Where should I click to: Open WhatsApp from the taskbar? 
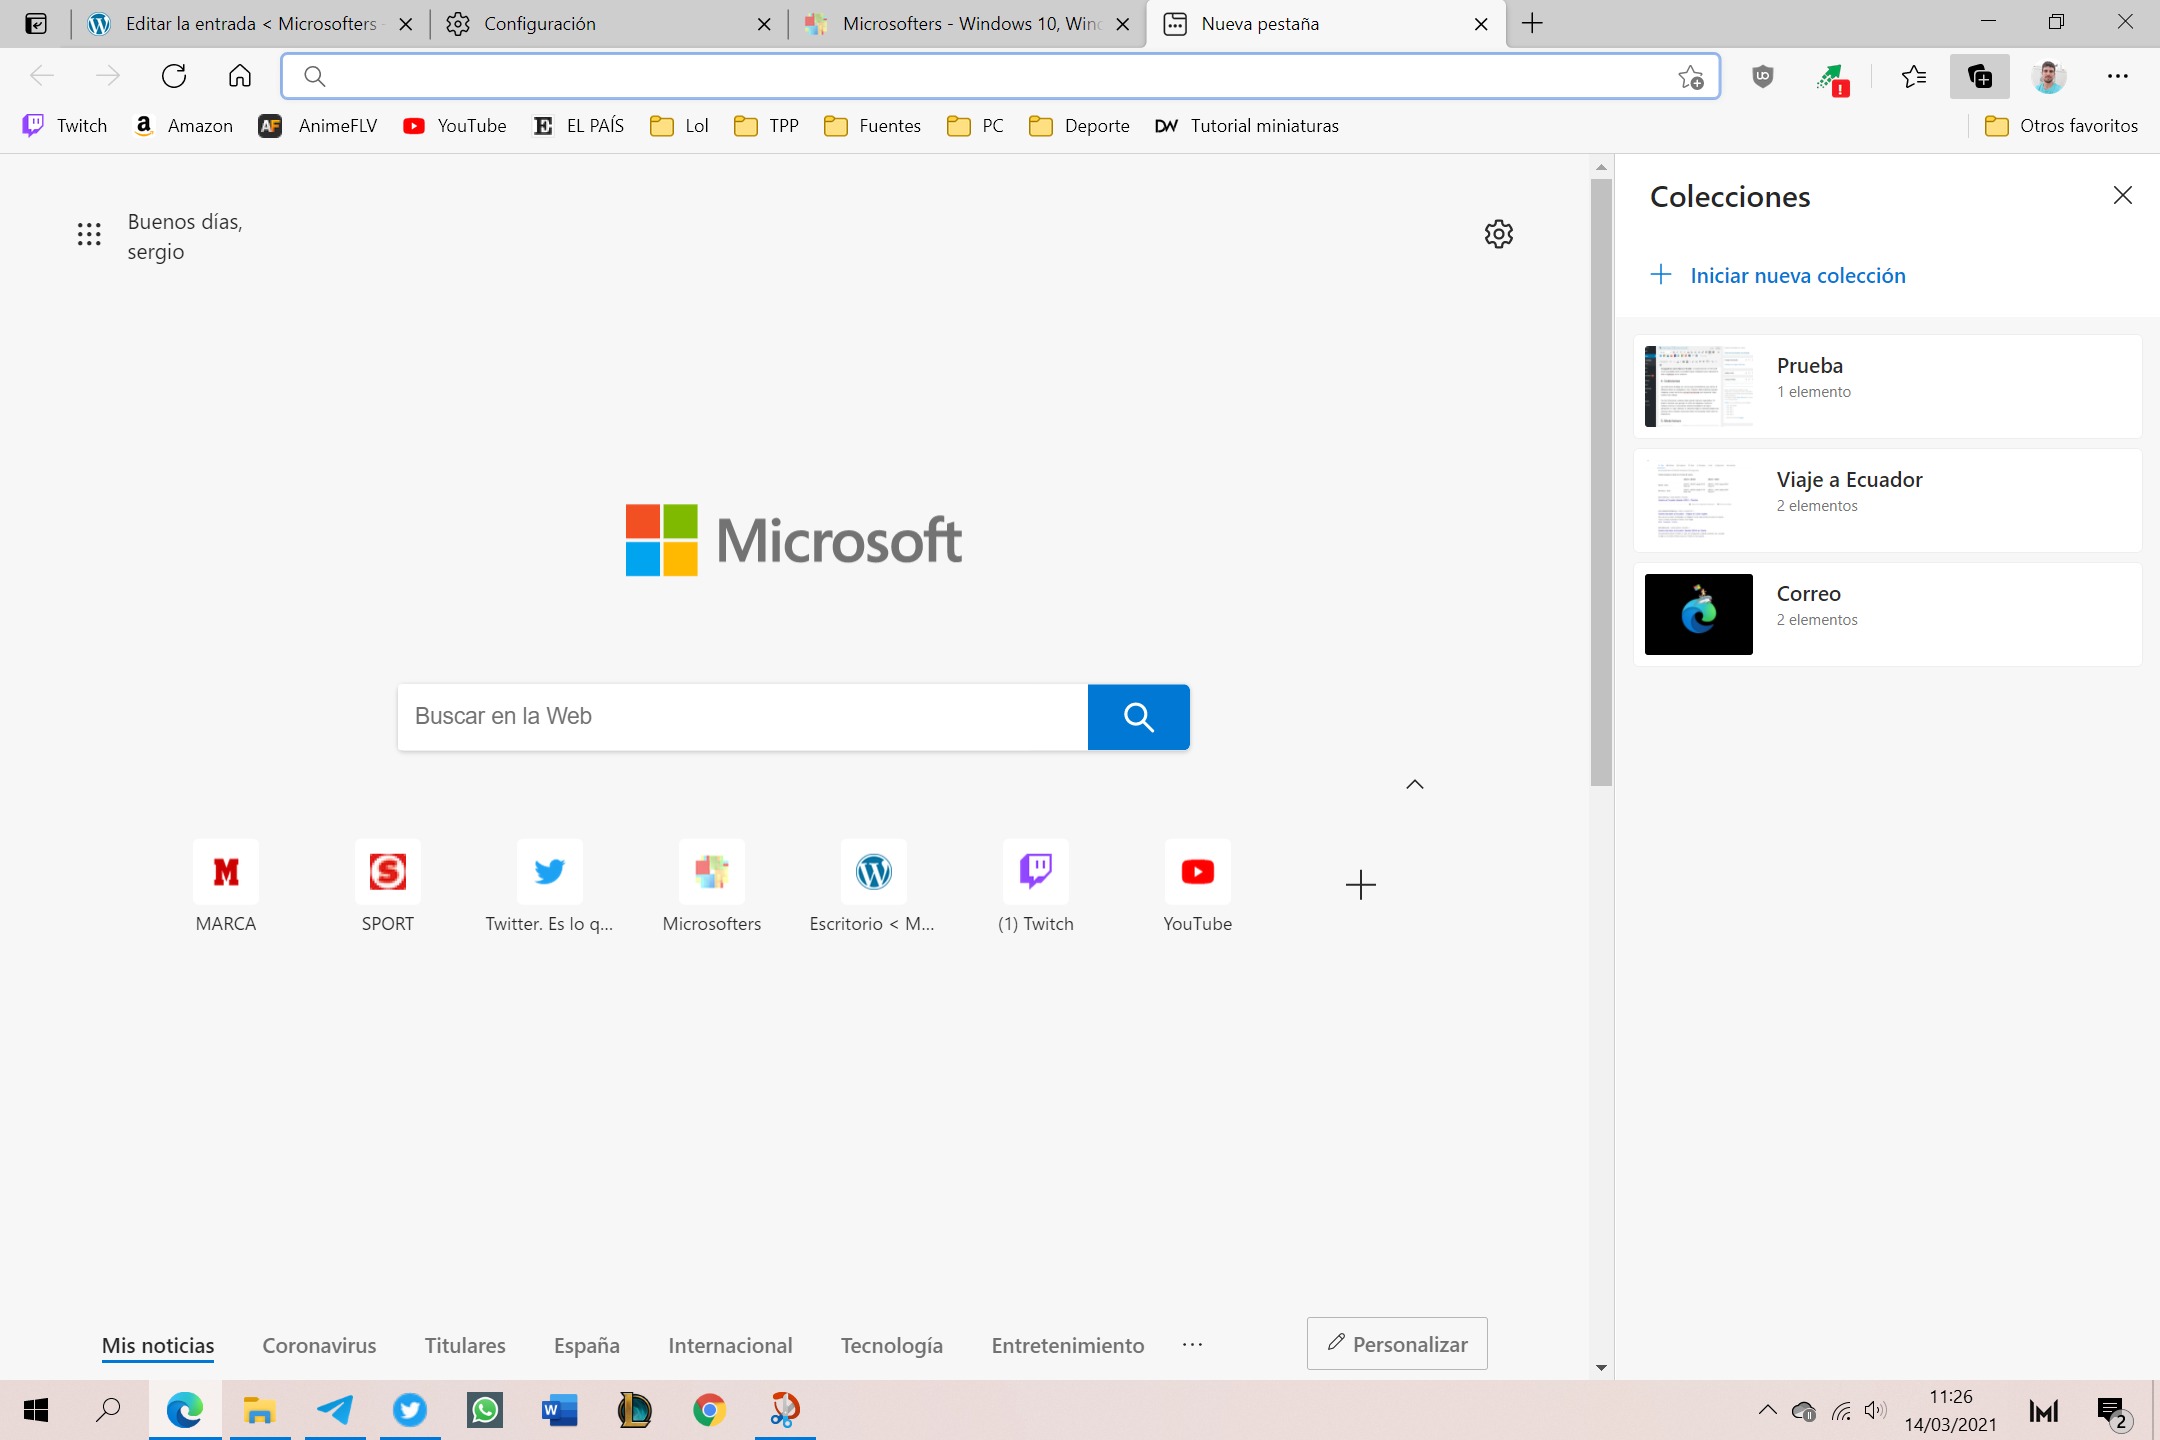[x=485, y=1410]
